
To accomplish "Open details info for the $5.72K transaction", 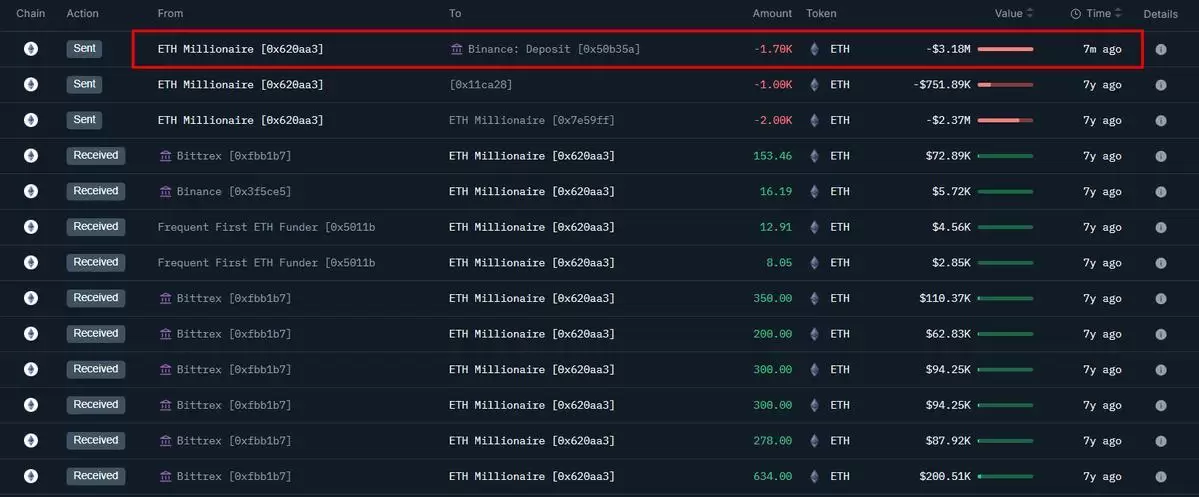I will (1161, 192).
